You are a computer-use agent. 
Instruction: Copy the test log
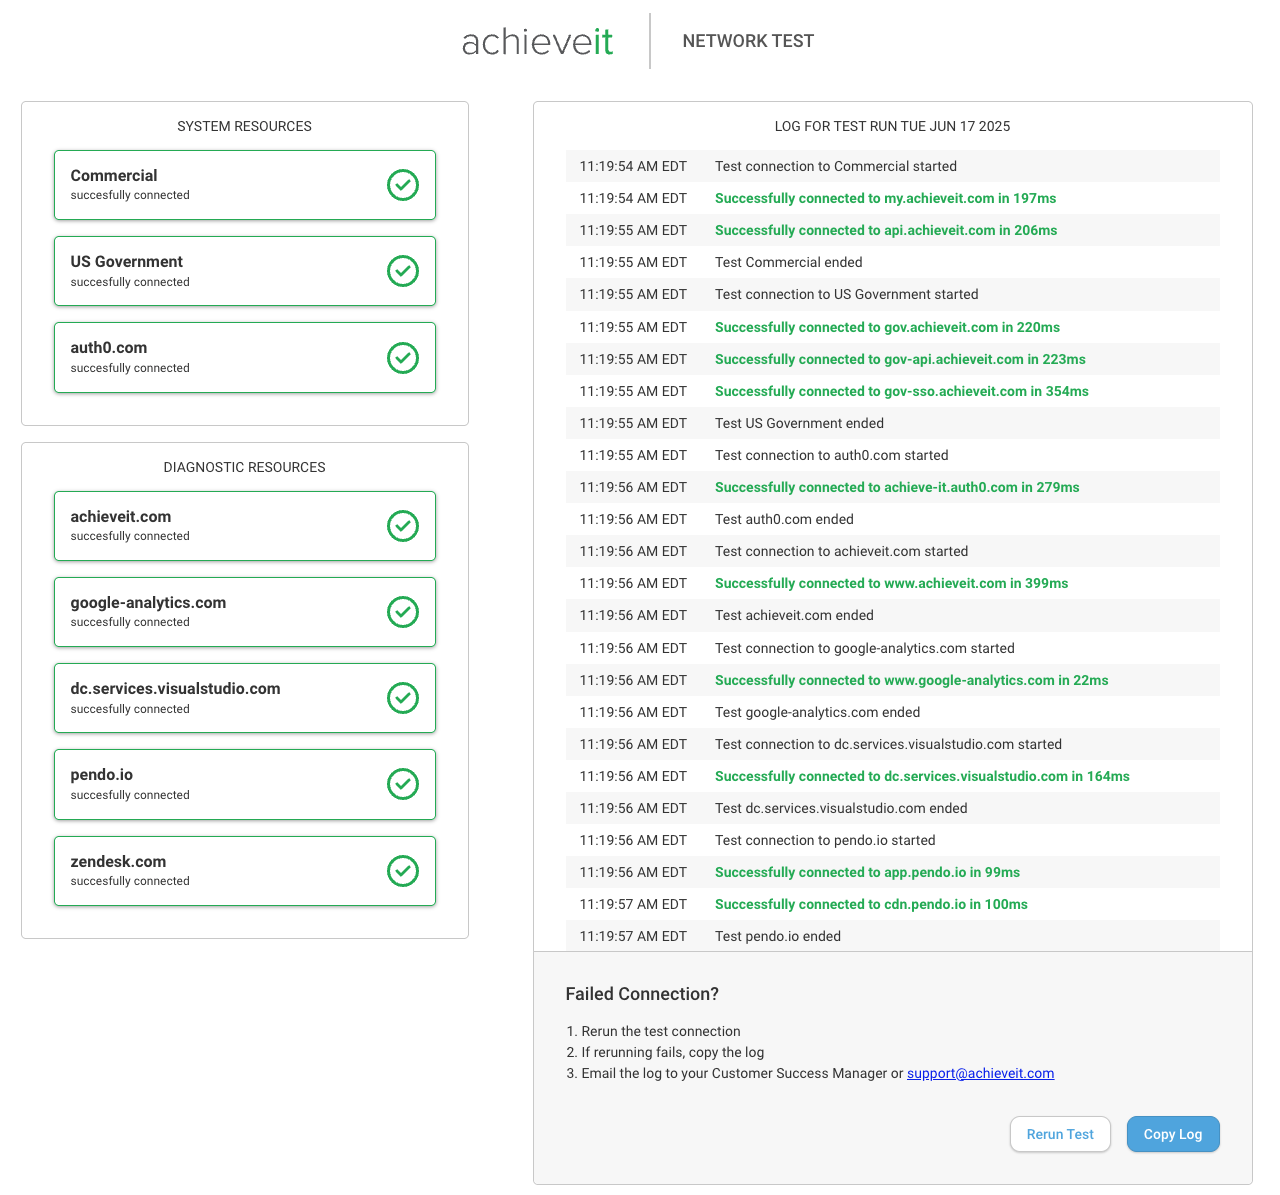click(1173, 1134)
